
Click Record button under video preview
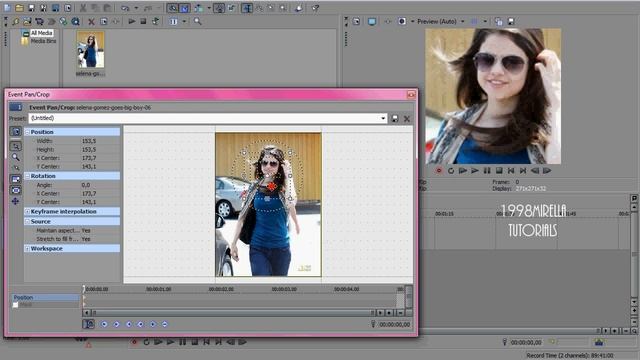pyautogui.click(x=439, y=171)
